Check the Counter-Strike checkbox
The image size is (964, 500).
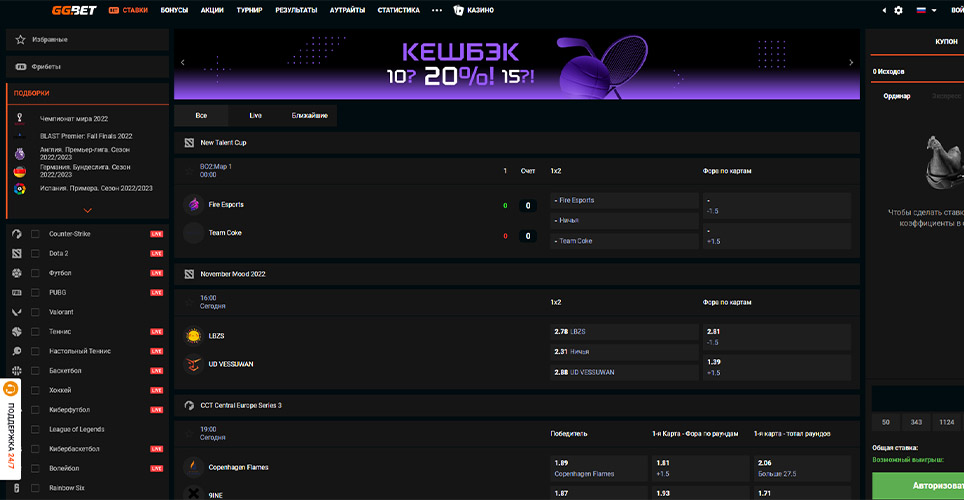coord(36,234)
